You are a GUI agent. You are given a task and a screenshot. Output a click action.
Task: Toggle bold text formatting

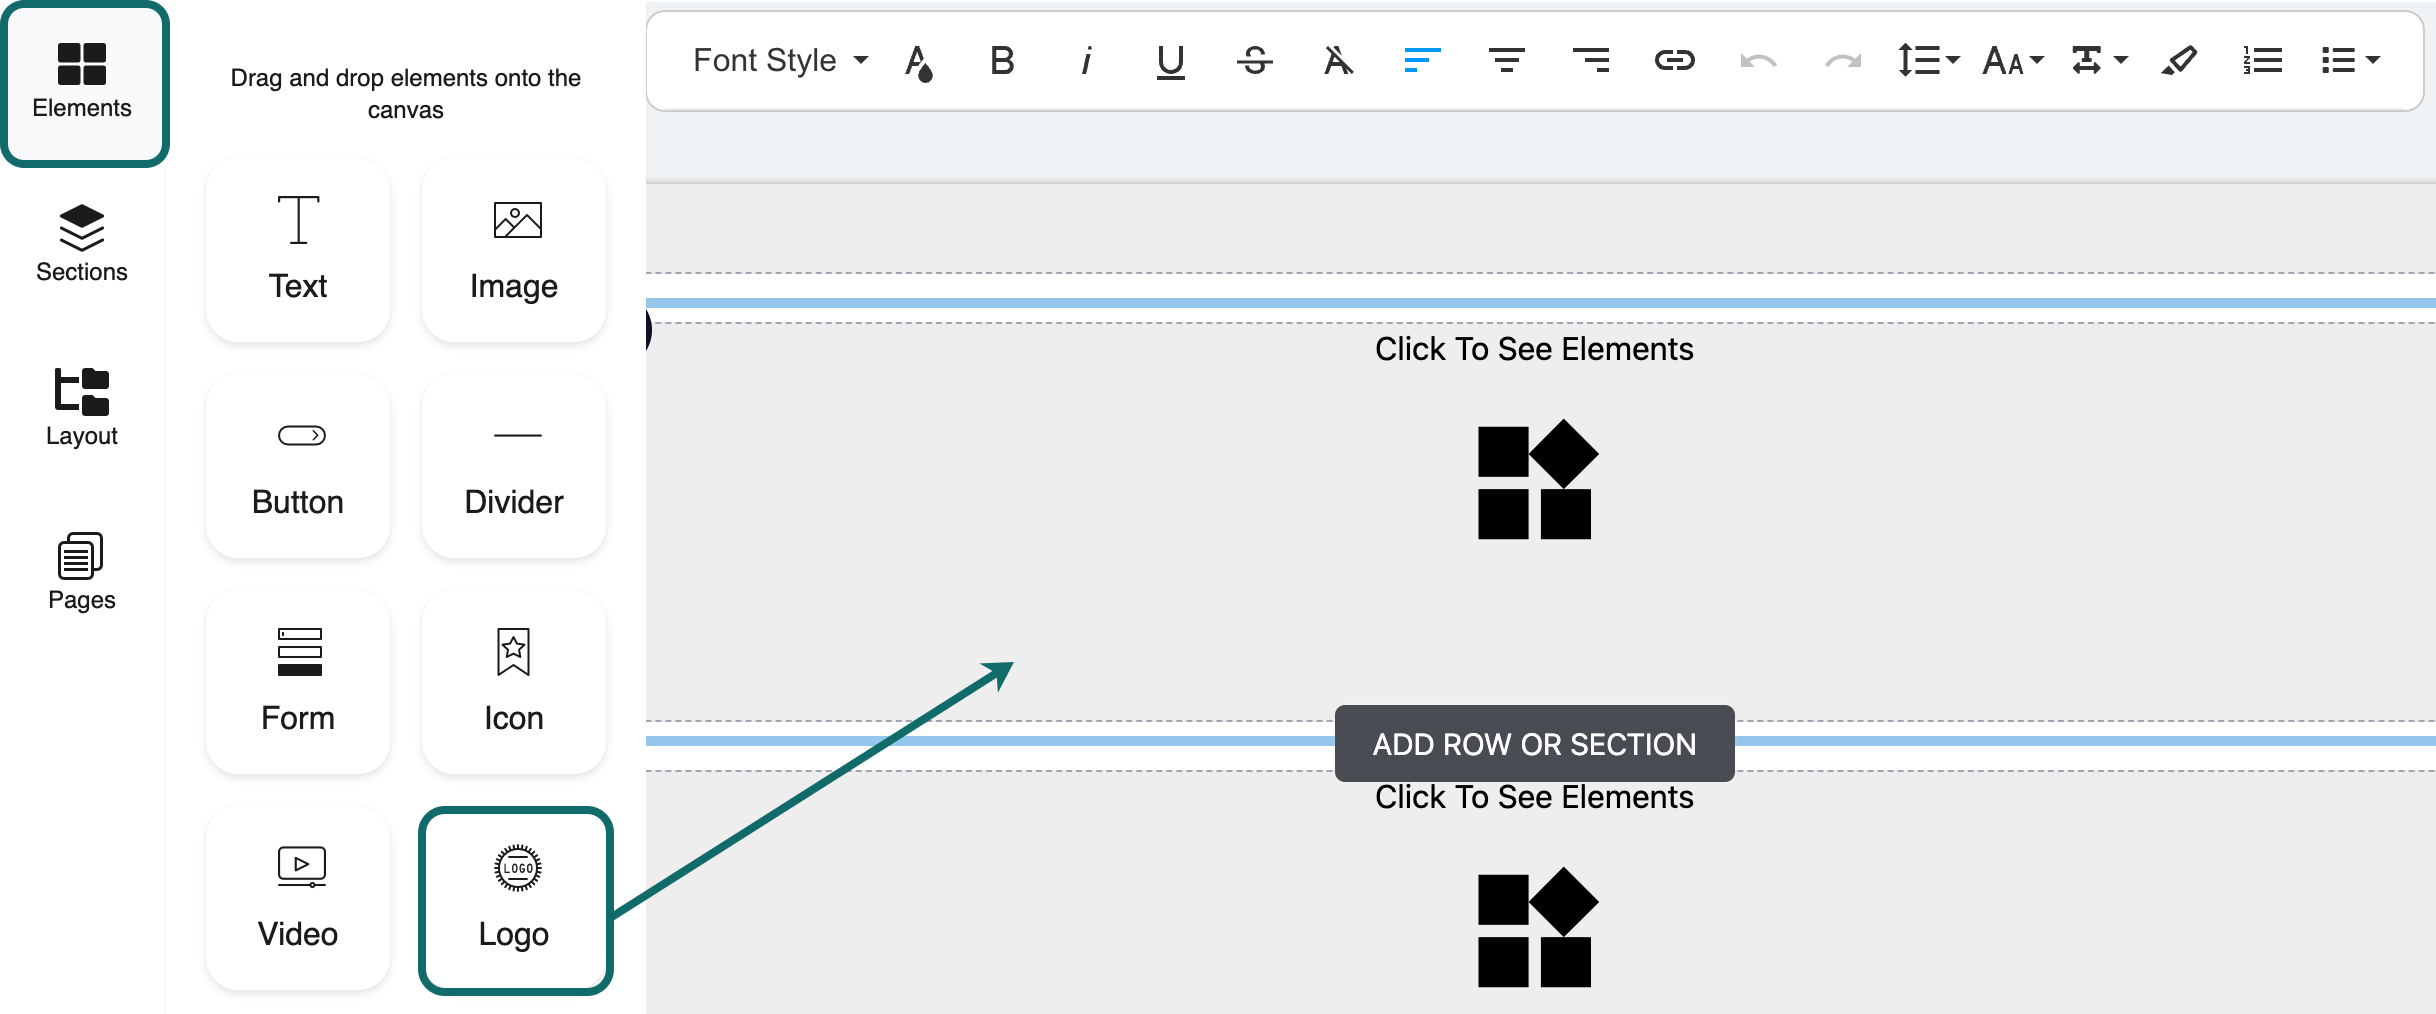click(x=1001, y=61)
